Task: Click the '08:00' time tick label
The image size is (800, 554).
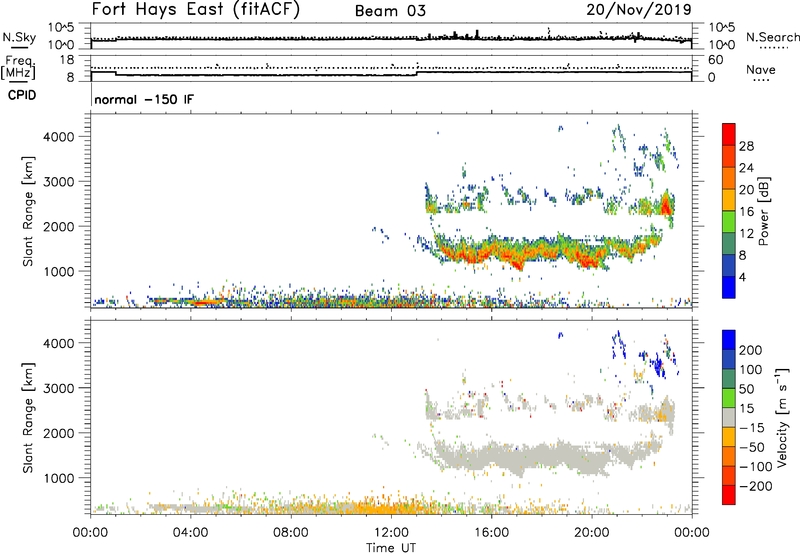Action: pos(290,533)
